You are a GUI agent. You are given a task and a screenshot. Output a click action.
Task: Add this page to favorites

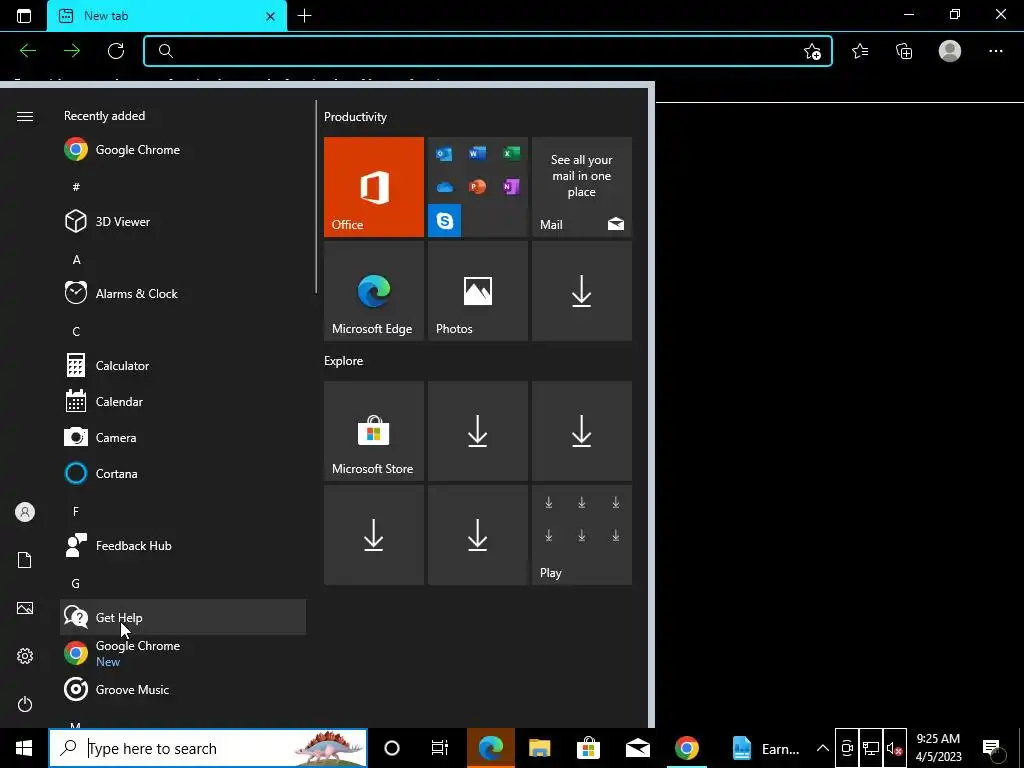point(812,51)
